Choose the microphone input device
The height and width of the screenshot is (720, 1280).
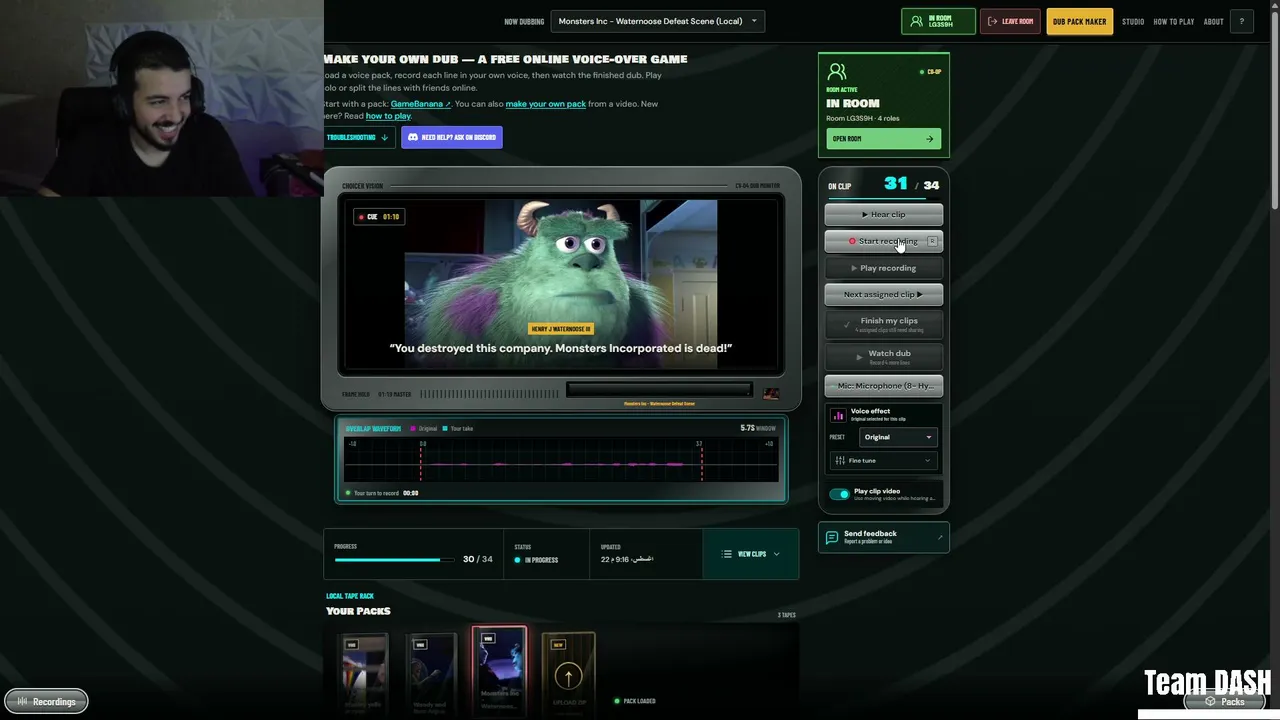(884, 386)
